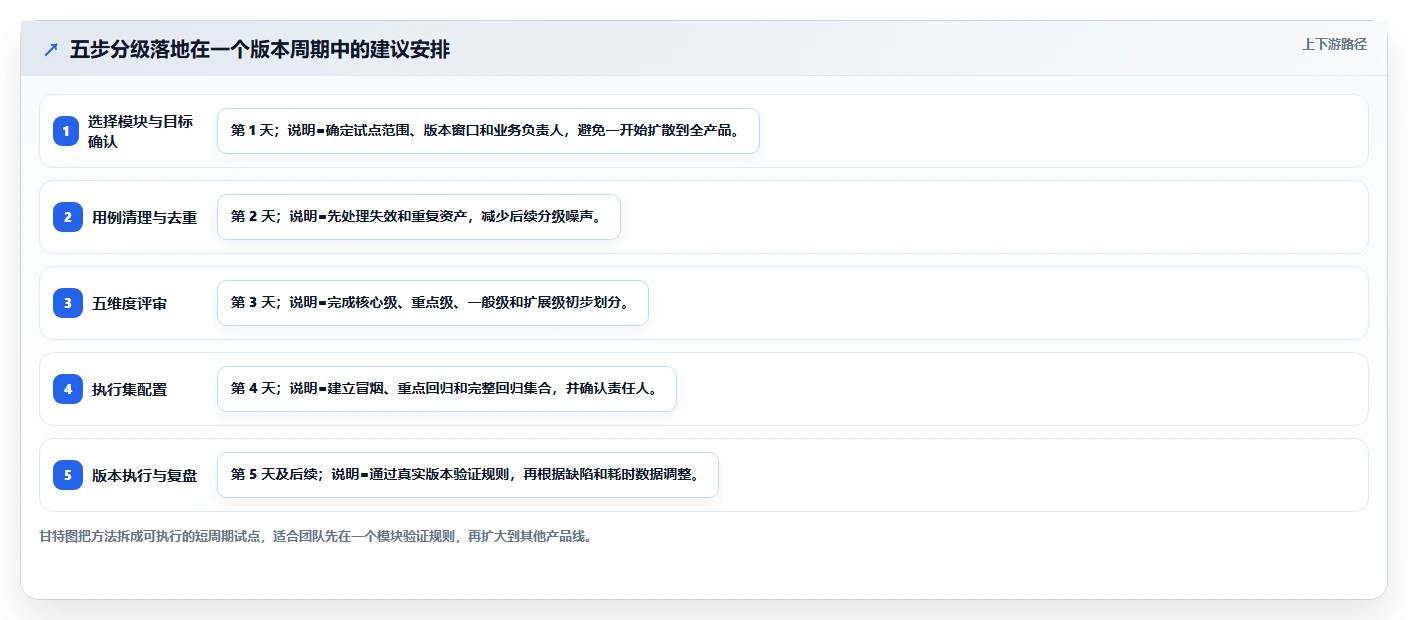The width and height of the screenshot is (1408, 620).
Task: Click the footer note starting with 甘特图把方法拆成
Action: click(316, 536)
